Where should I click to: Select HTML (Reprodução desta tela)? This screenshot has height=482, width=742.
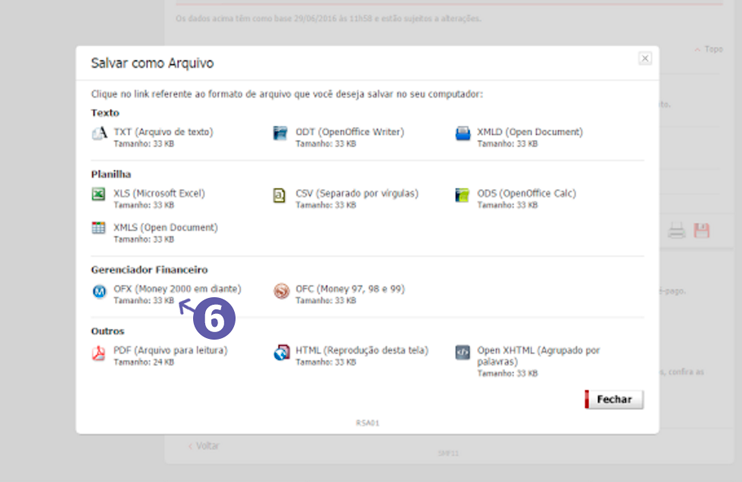[x=362, y=351]
